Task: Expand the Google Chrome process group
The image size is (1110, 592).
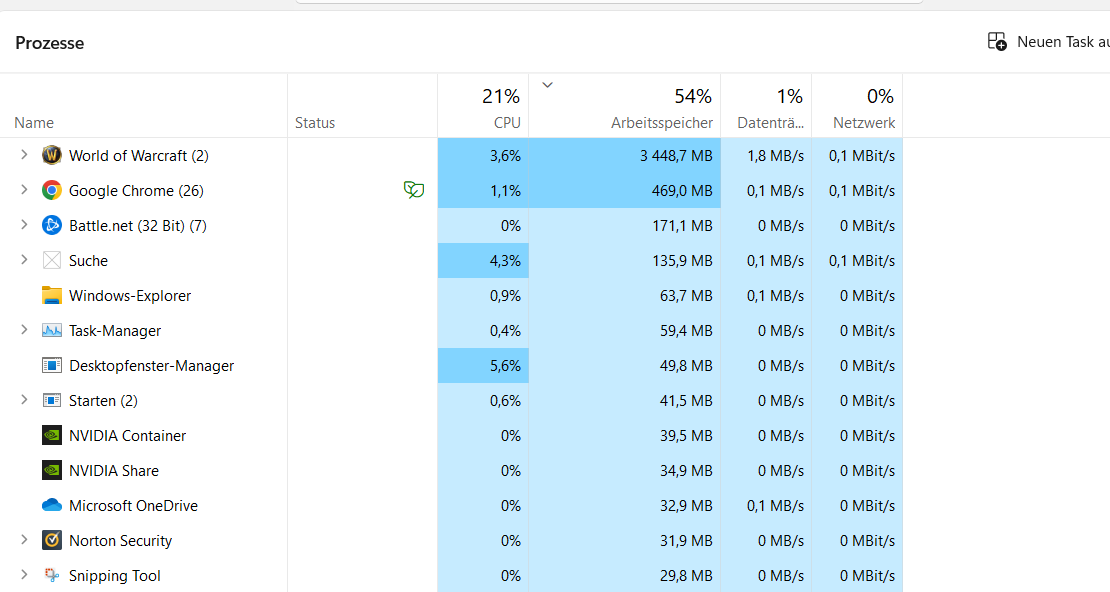Action: (x=24, y=190)
